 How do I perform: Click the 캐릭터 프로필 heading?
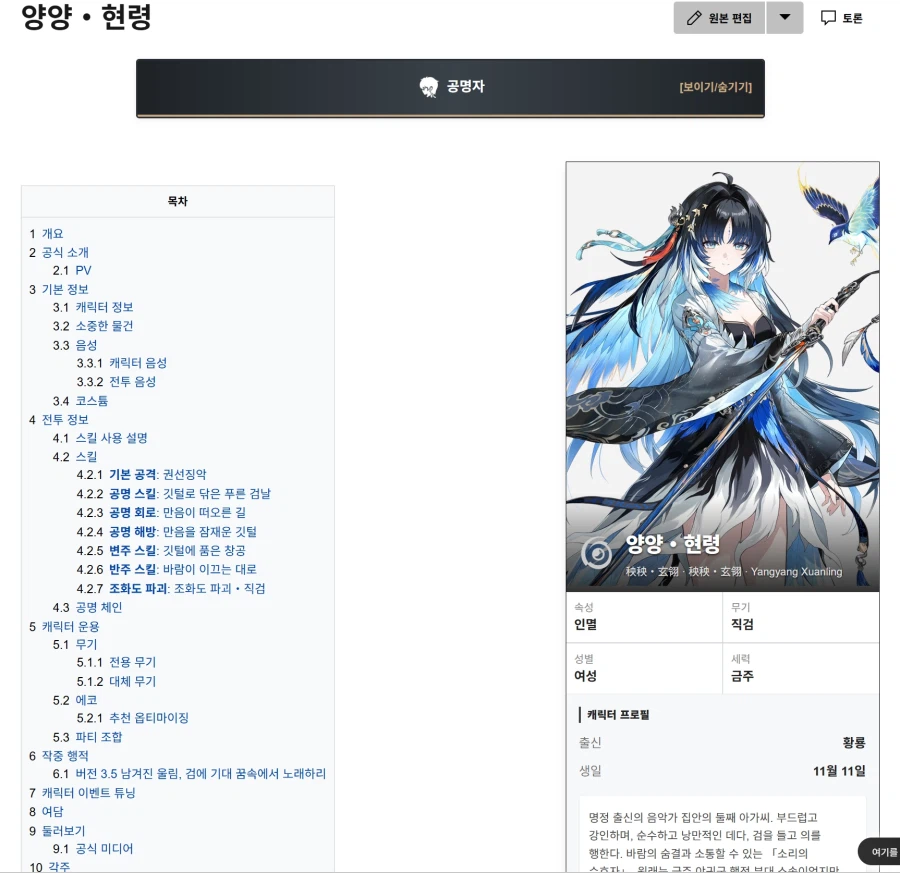tap(618, 715)
